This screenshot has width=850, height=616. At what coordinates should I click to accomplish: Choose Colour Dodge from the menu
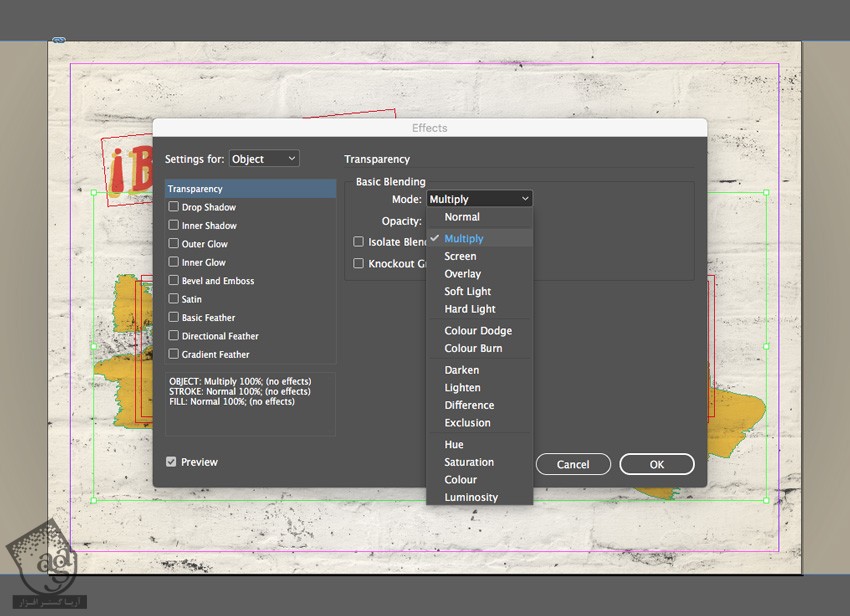tap(477, 331)
